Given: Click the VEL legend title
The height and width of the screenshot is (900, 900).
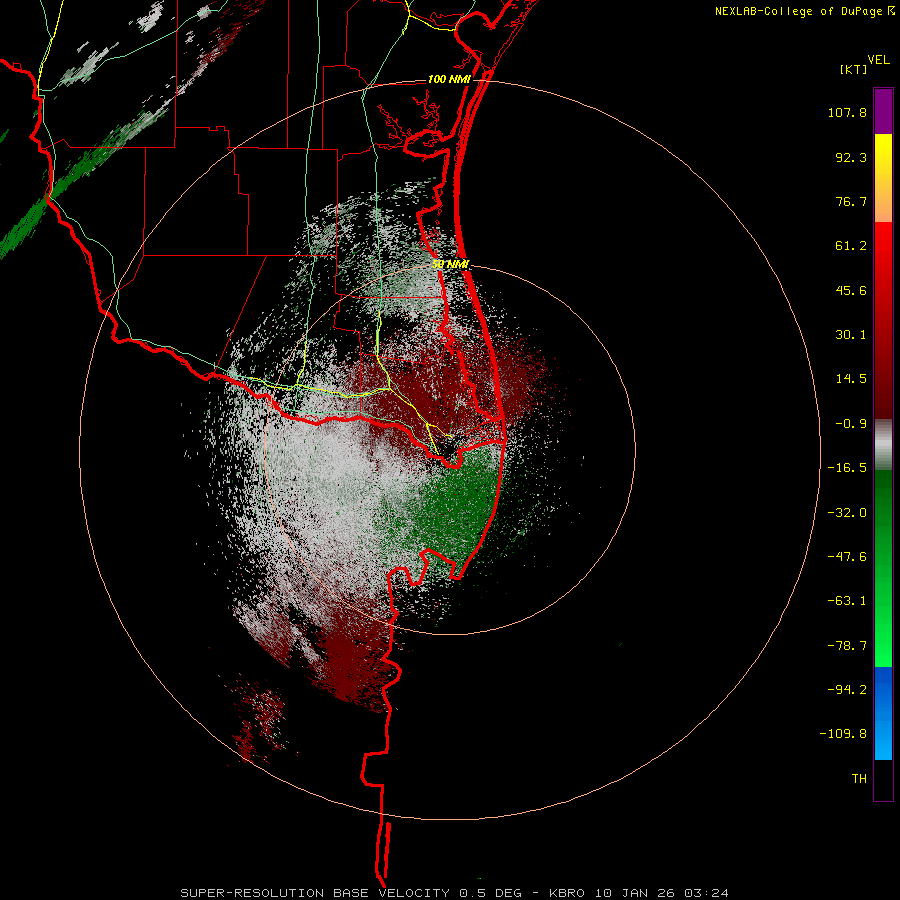Looking at the screenshot, I should (x=878, y=60).
